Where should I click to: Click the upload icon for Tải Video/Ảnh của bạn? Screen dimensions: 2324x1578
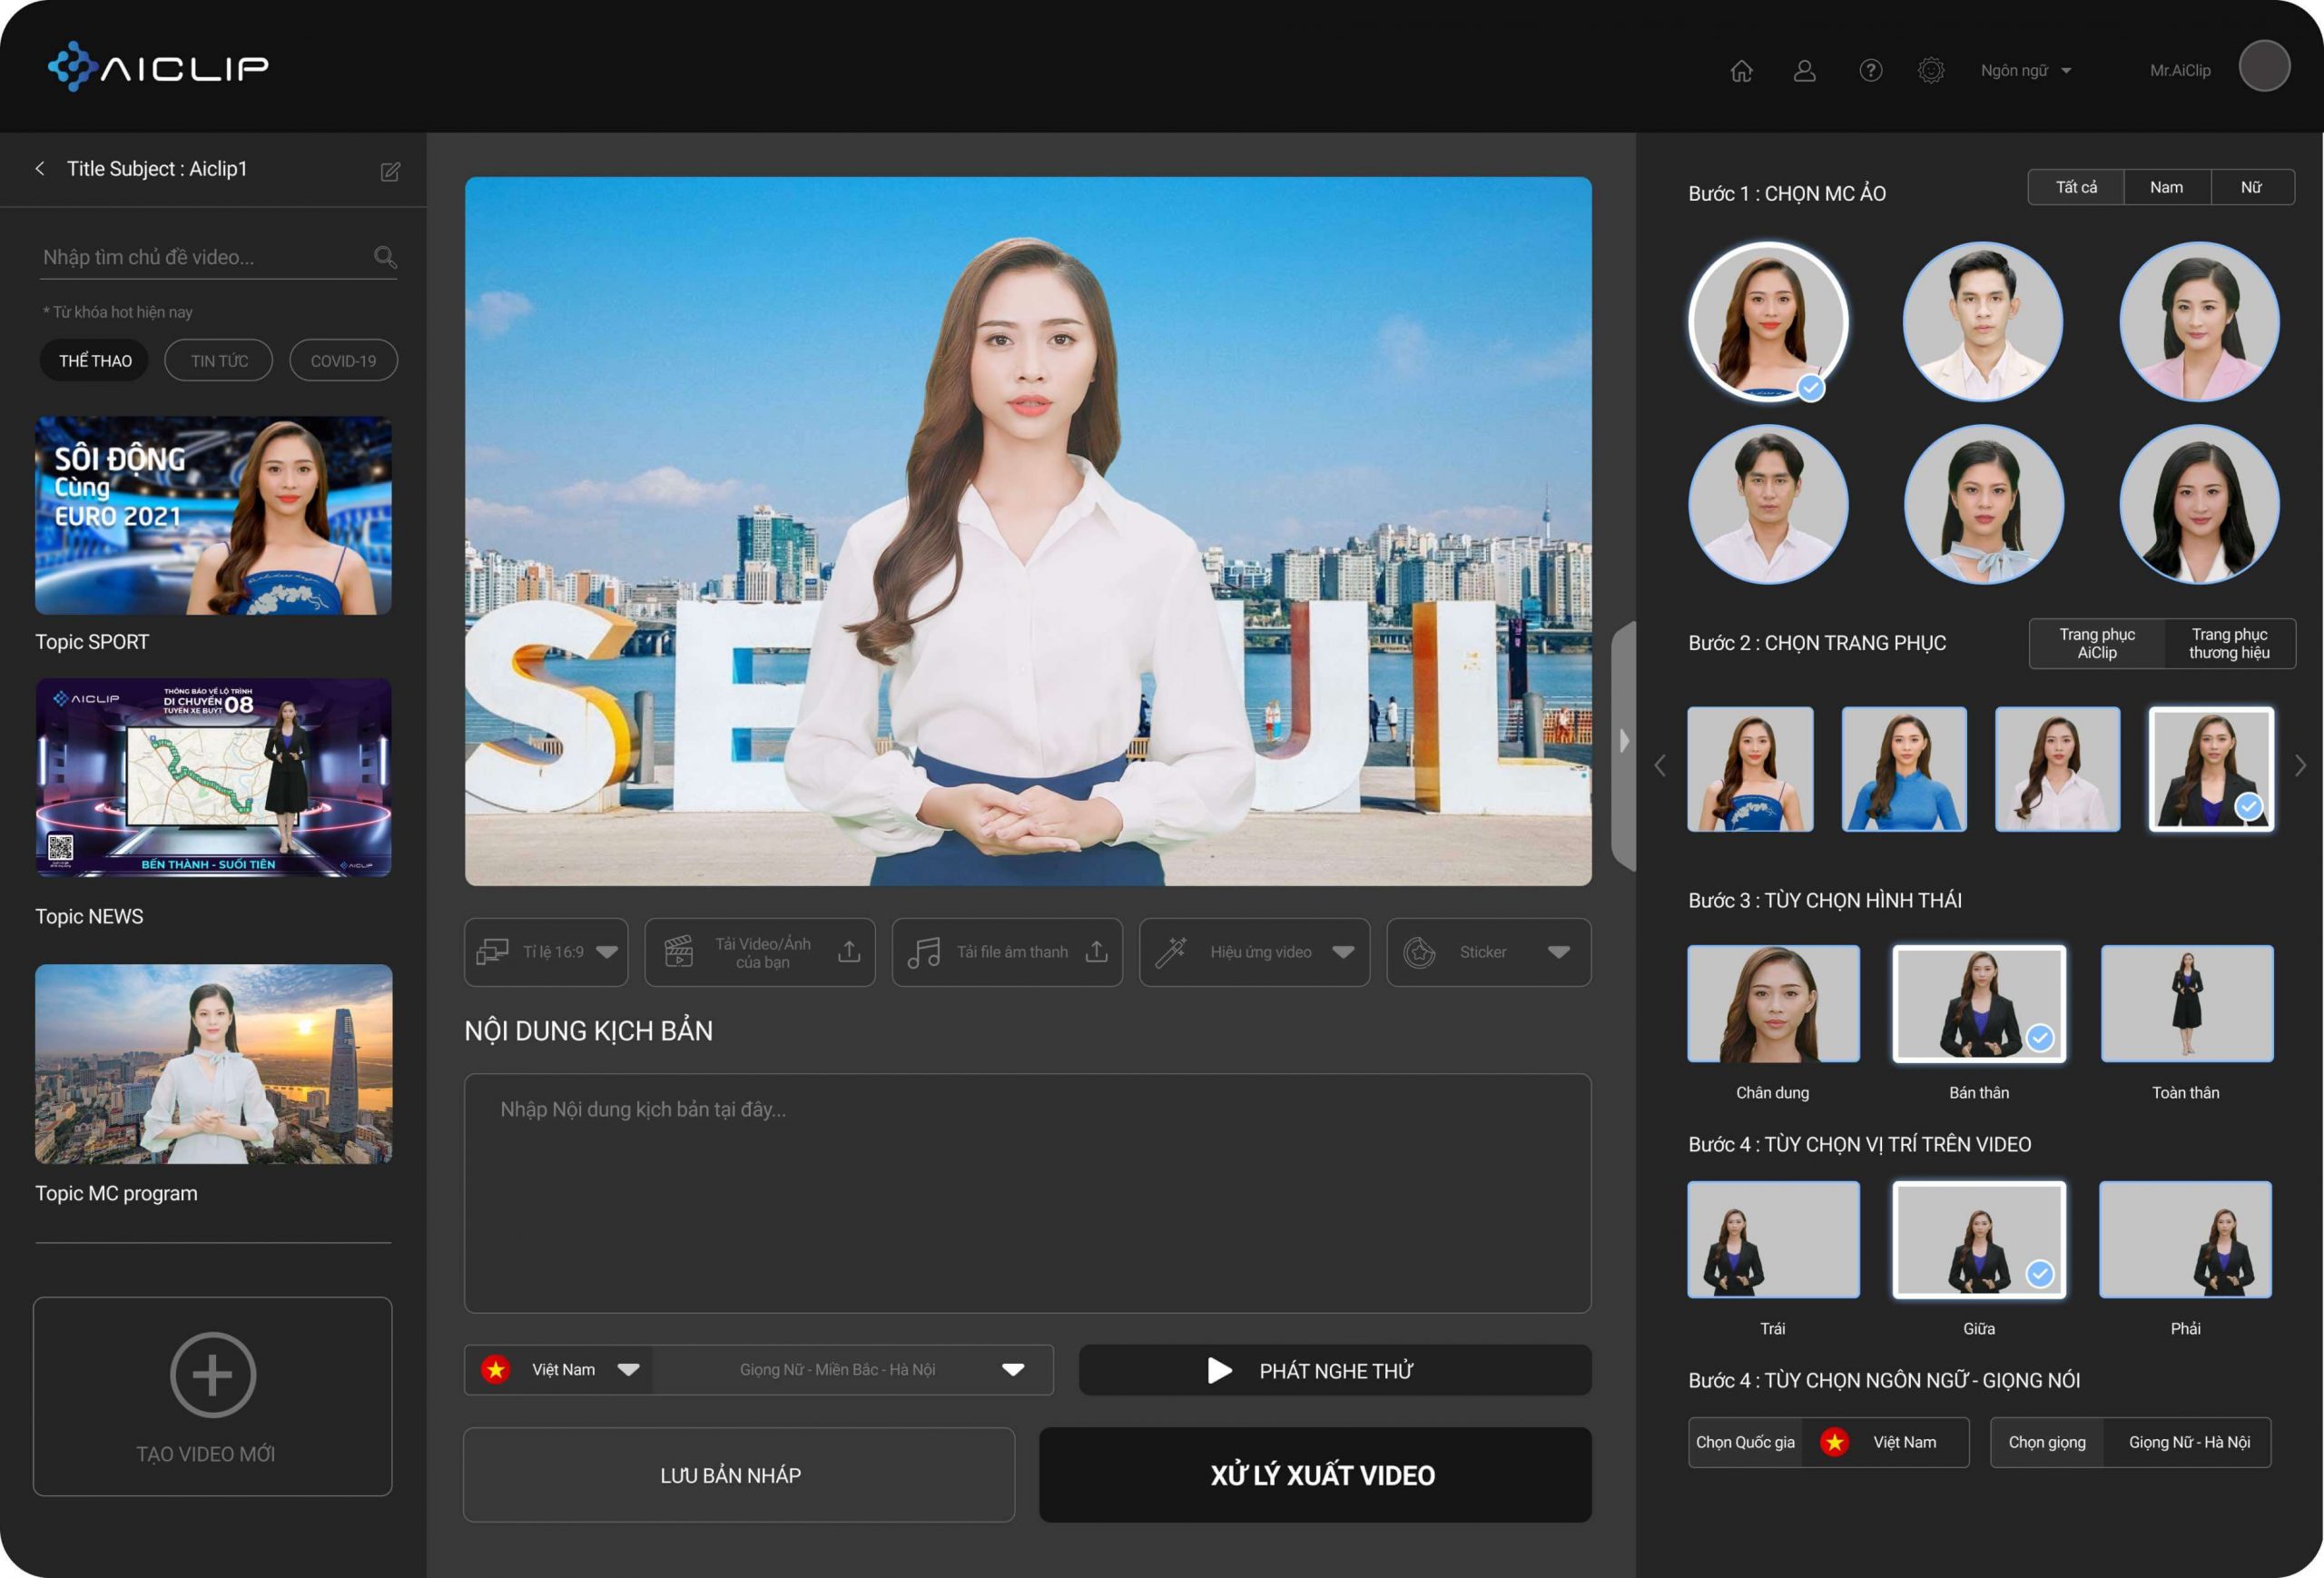849,952
